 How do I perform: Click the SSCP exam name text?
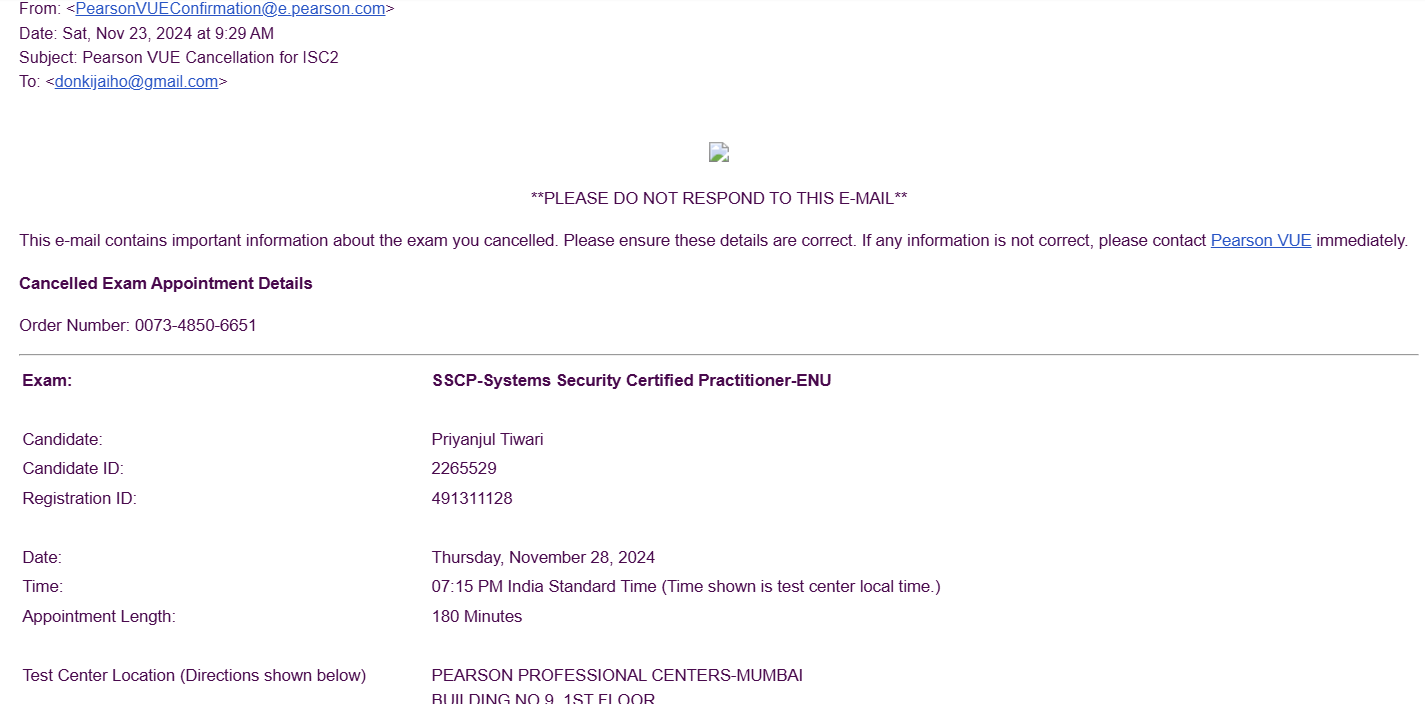[x=631, y=381]
